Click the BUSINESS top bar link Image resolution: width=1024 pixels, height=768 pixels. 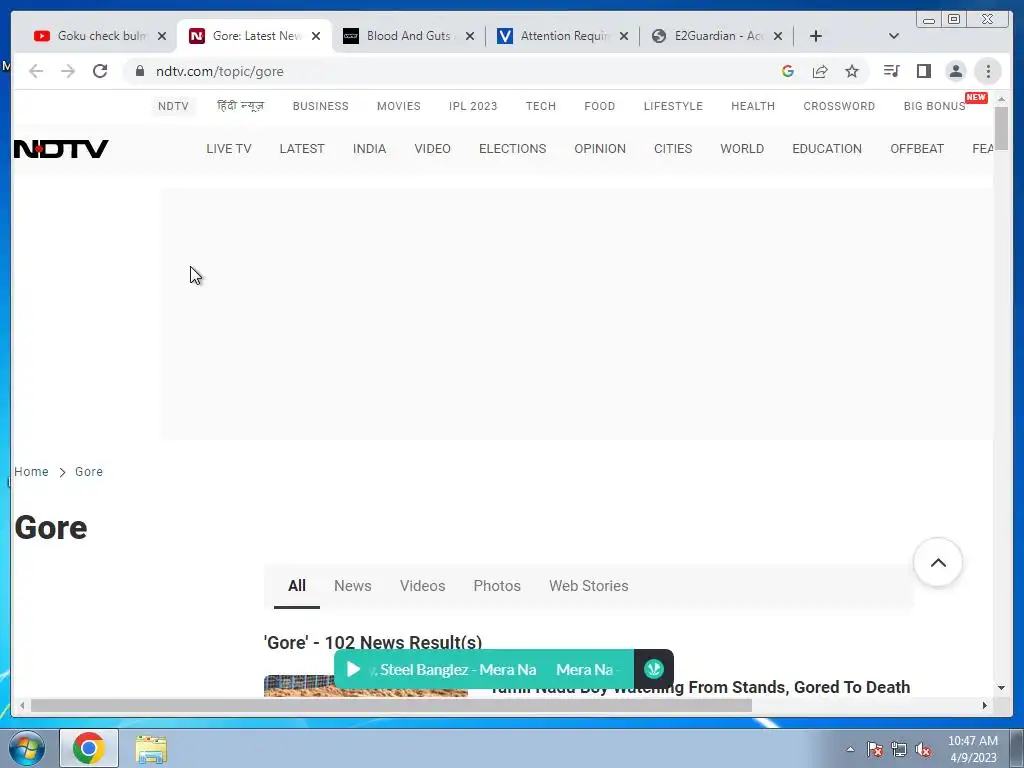[x=321, y=106]
